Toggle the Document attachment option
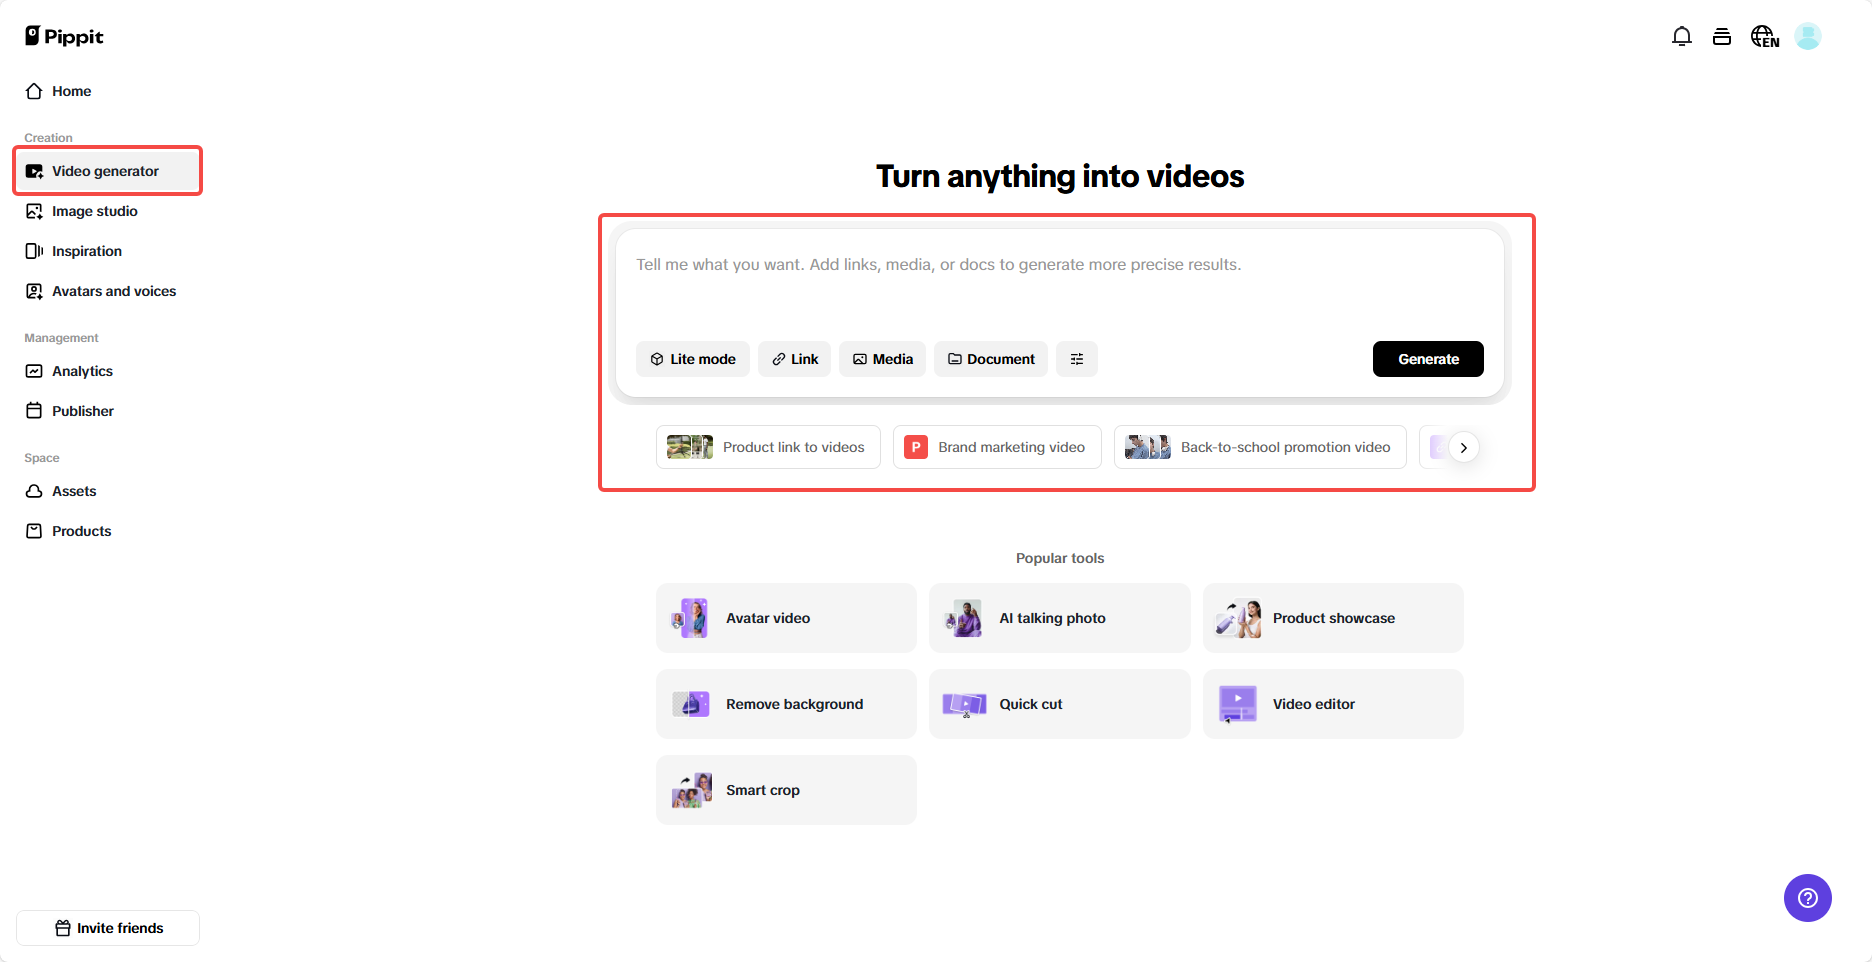The image size is (1872, 962). (990, 359)
